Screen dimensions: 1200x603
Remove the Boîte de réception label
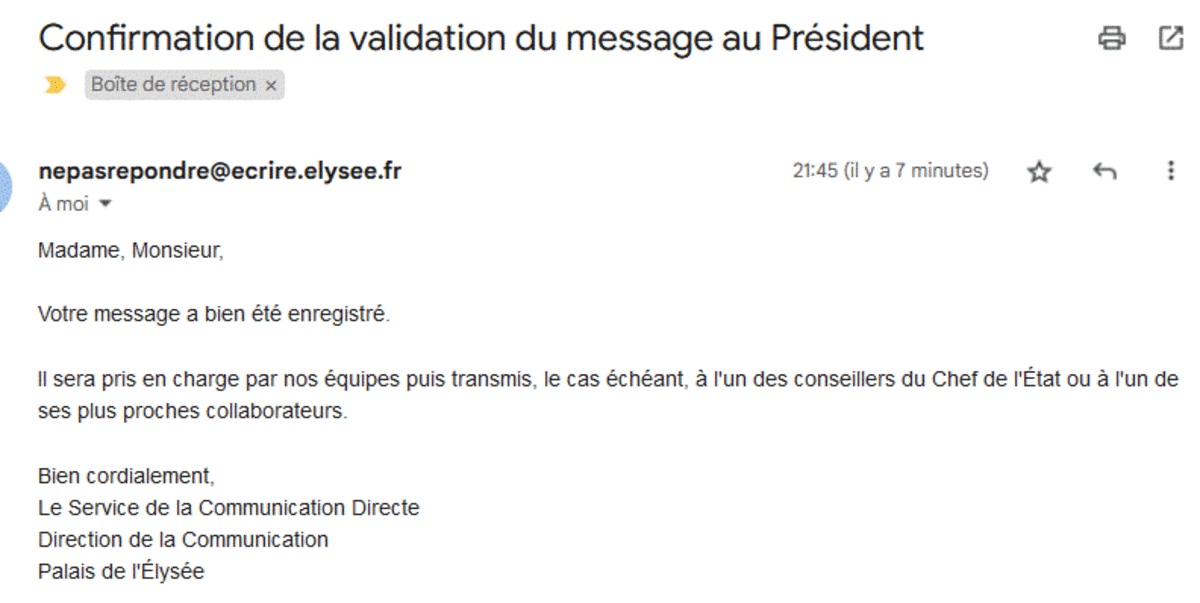click(x=270, y=86)
